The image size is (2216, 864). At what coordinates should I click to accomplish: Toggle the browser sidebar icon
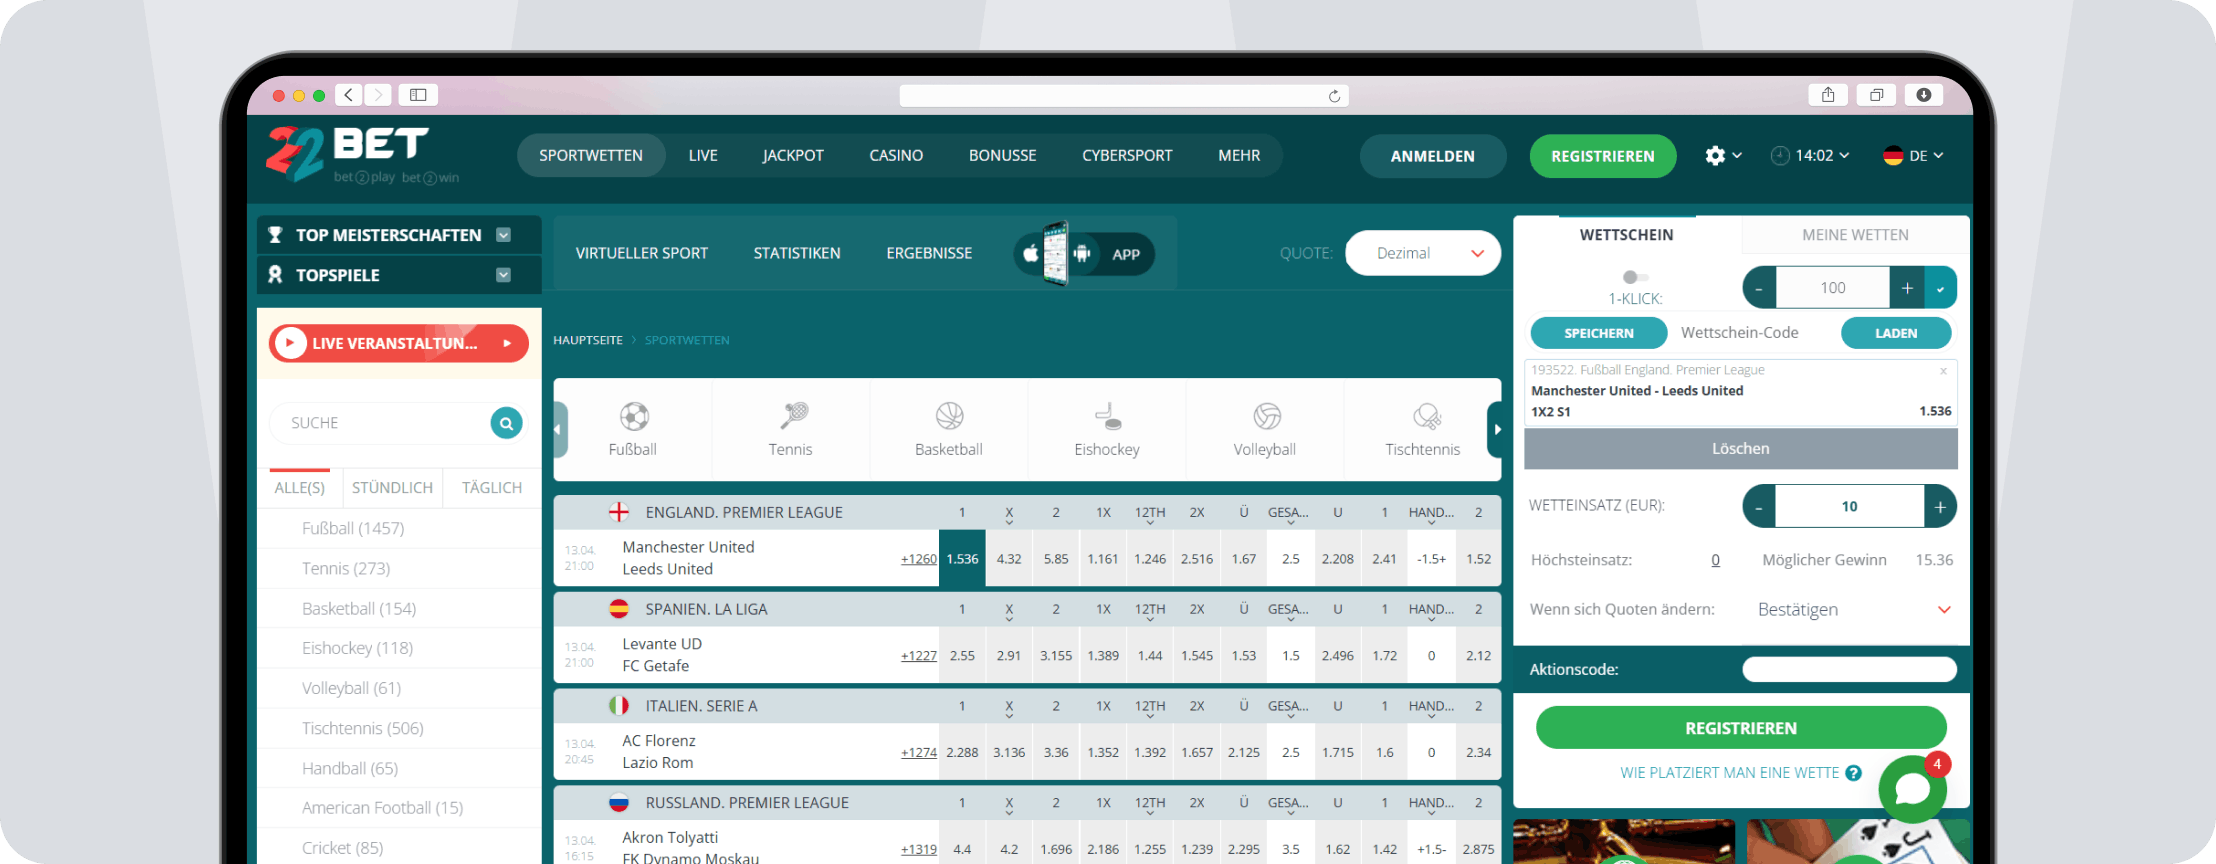(x=418, y=95)
